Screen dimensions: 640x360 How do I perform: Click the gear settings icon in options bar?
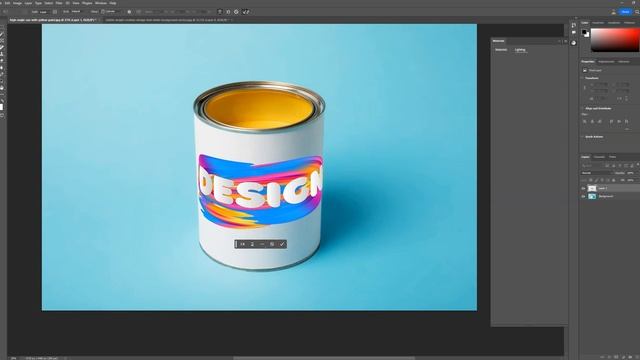click(236, 12)
